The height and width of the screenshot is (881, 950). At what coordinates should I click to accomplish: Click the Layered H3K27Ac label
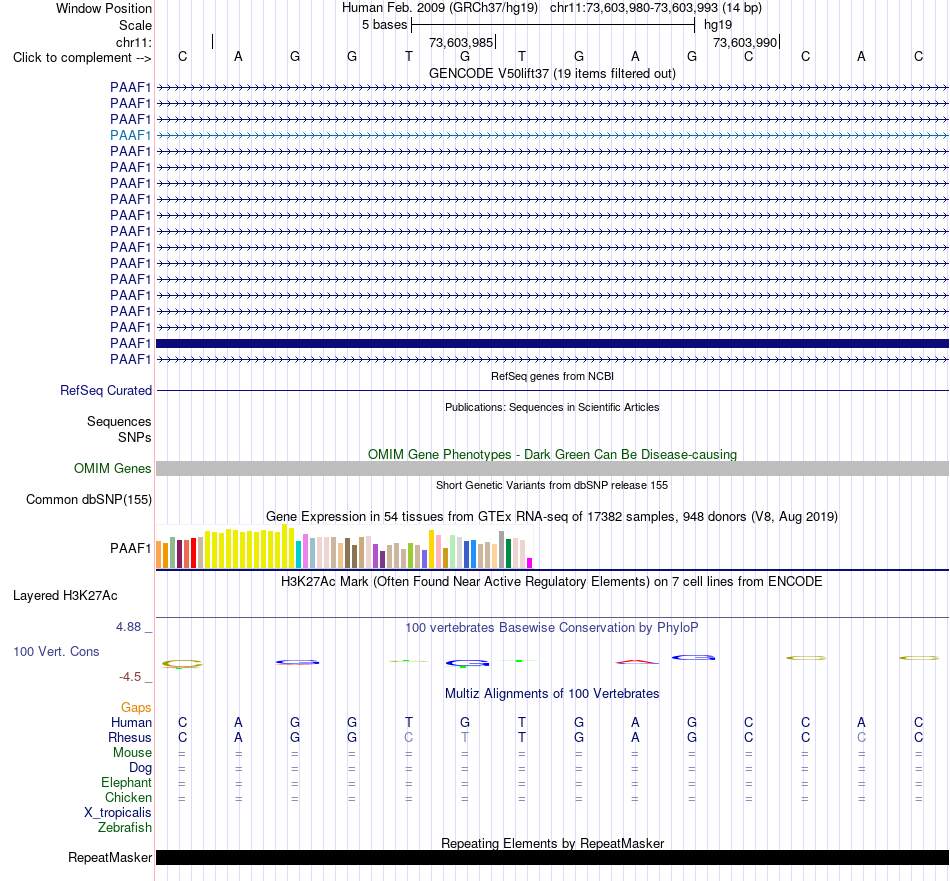(65, 596)
